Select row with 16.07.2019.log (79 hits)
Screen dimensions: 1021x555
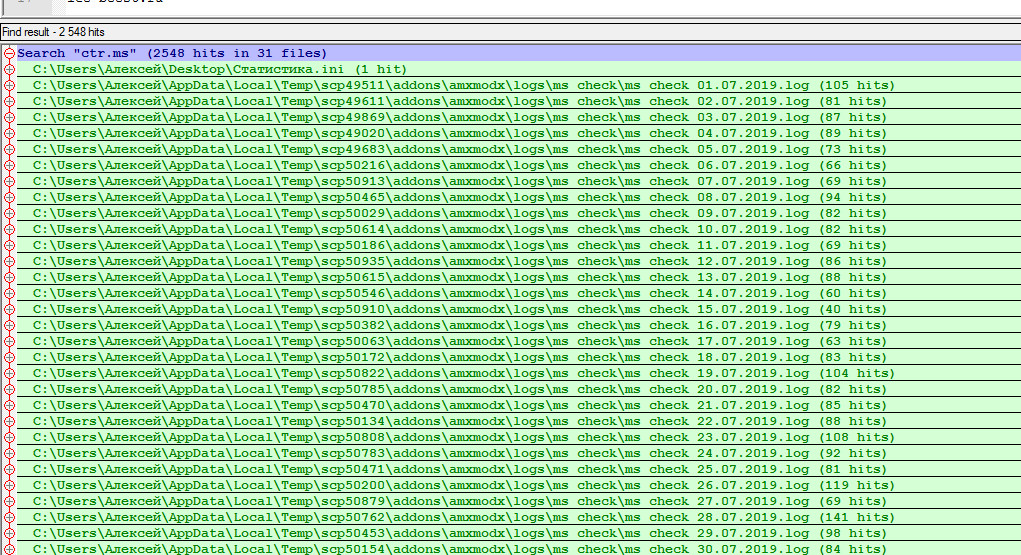coord(518,326)
